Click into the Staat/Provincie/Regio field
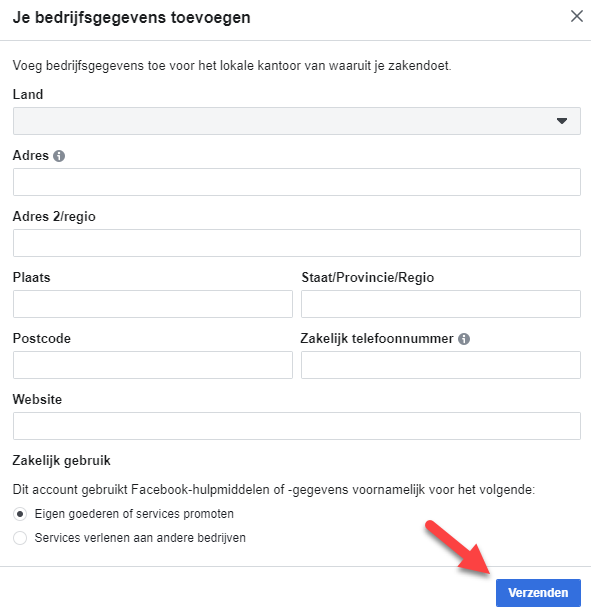Screen dimensions: 591x612 pos(441,304)
